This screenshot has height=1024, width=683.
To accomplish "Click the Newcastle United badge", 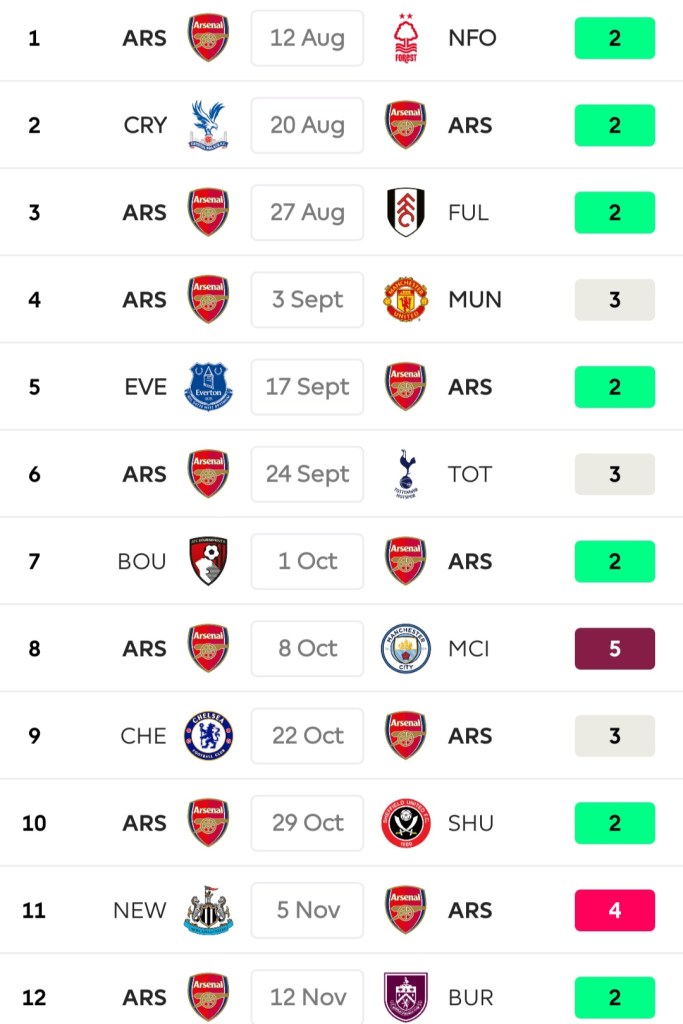I will [x=208, y=910].
